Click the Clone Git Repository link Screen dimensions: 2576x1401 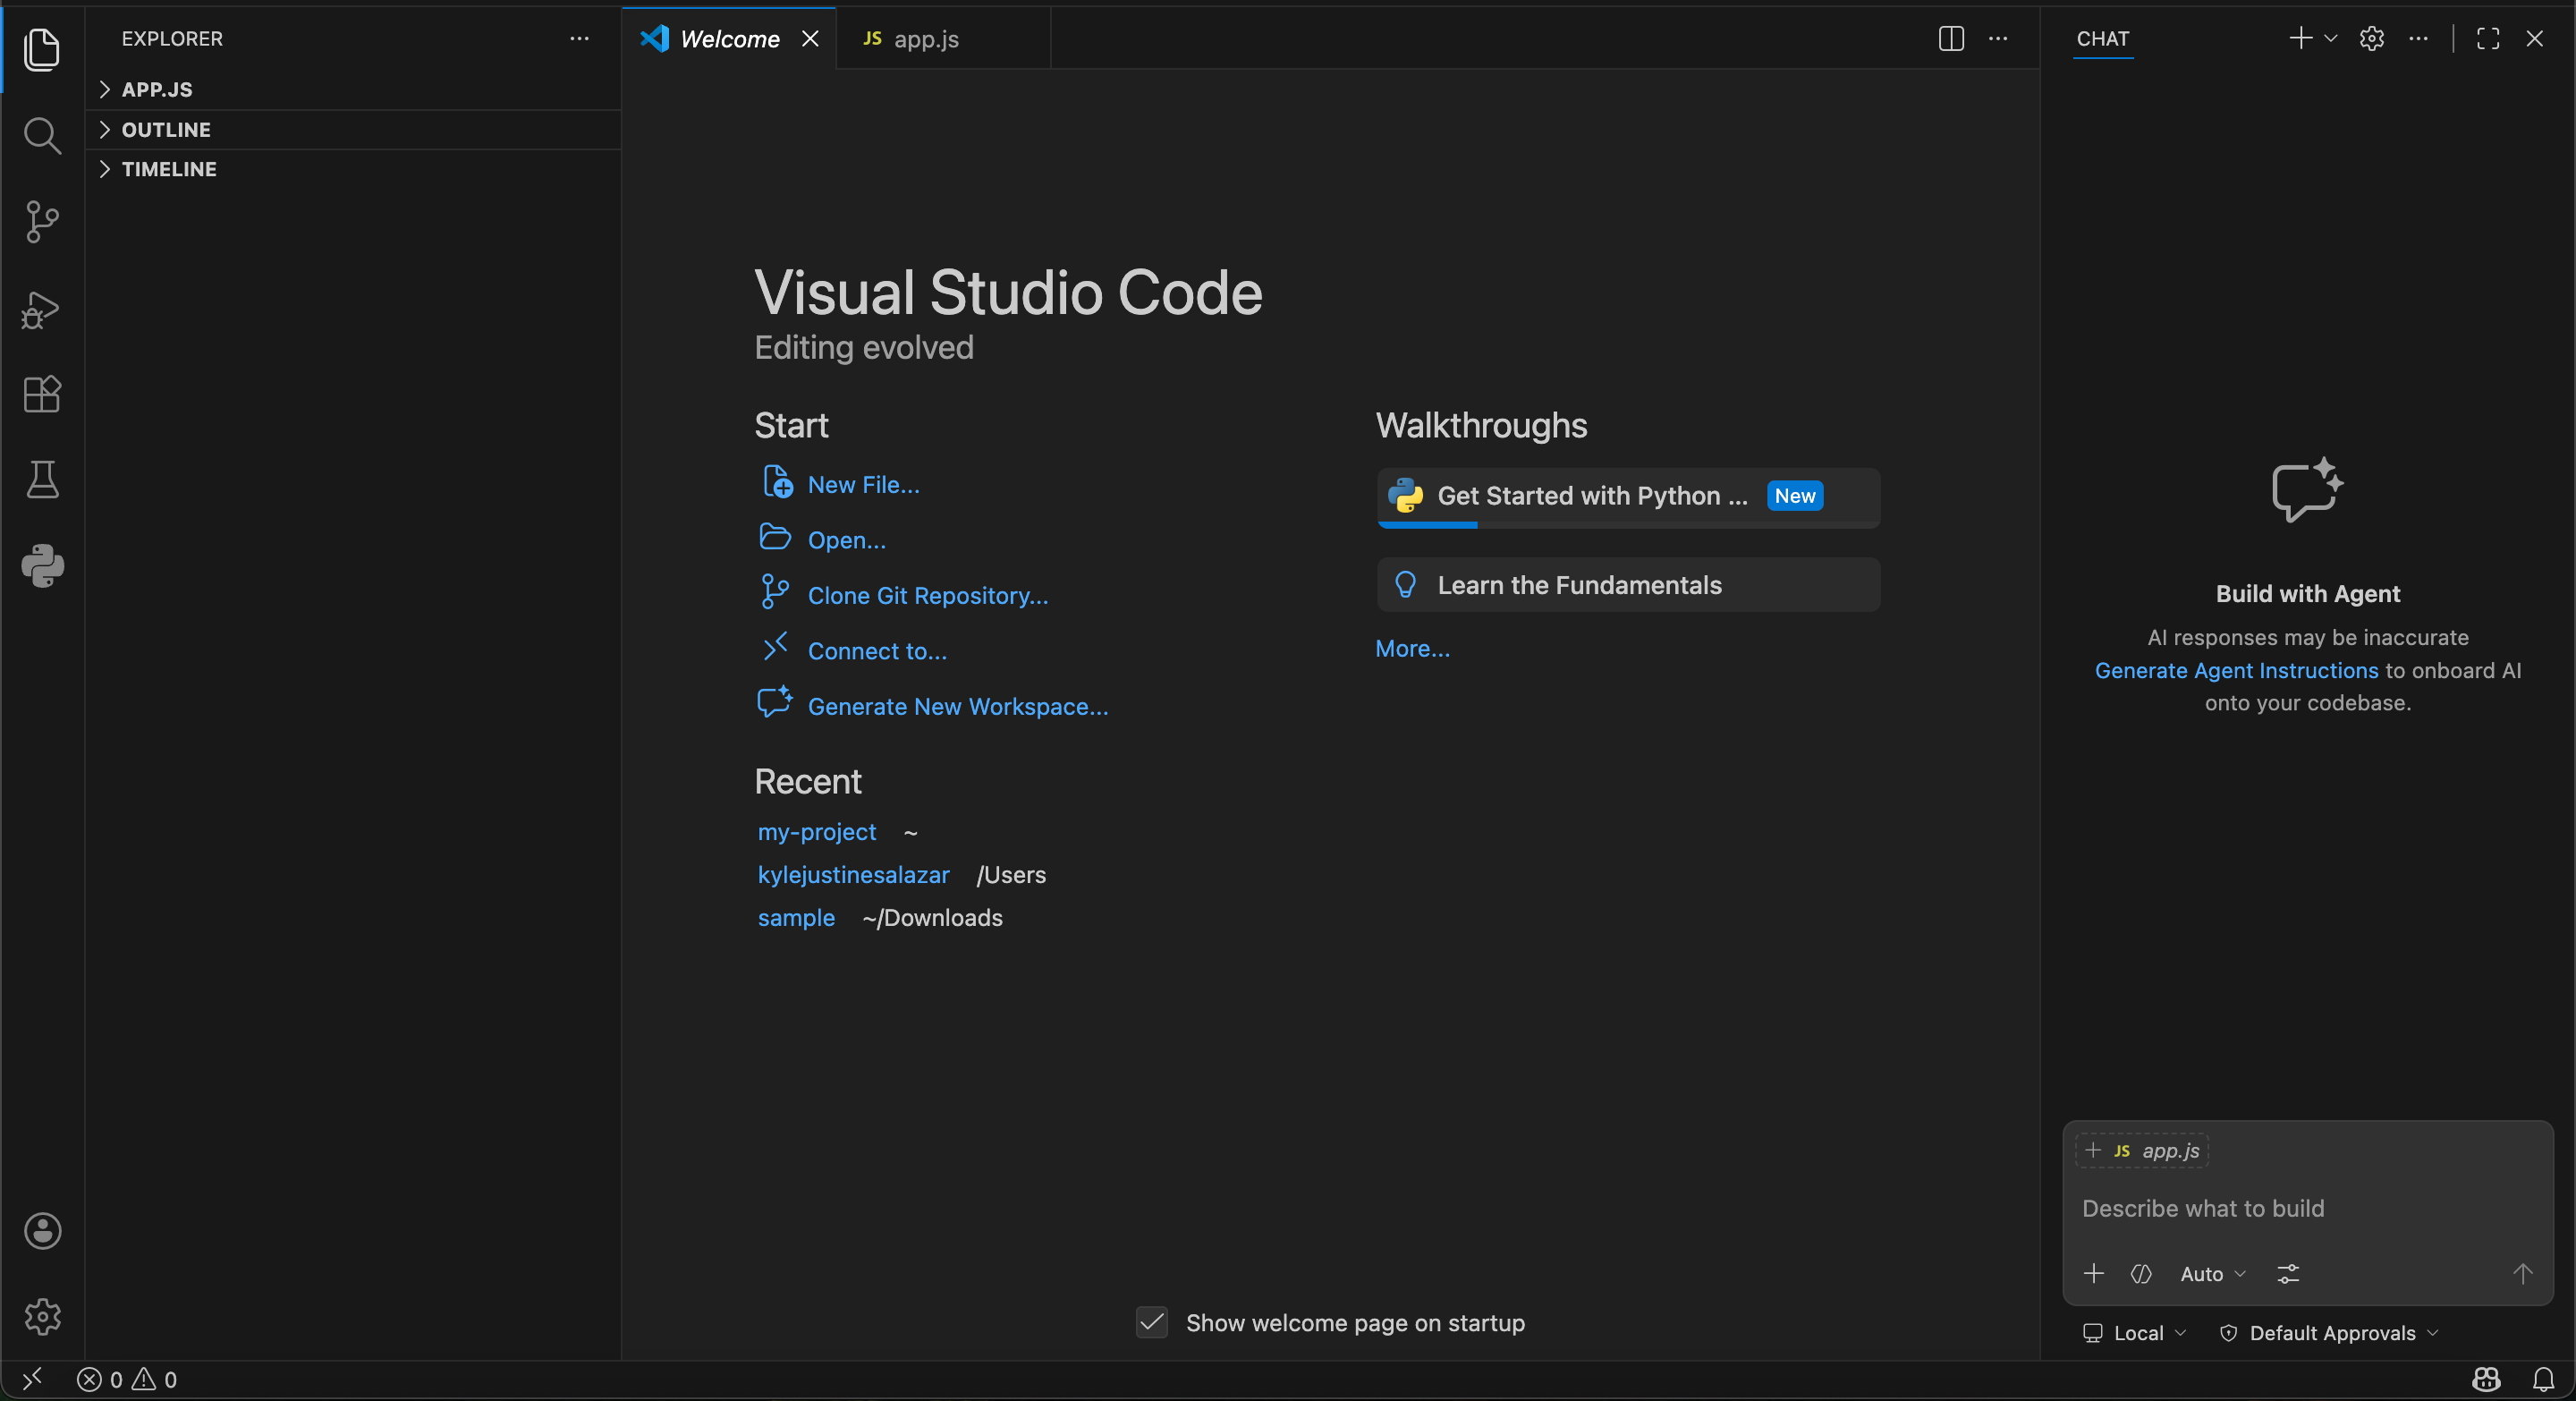[x=927, y=595]
